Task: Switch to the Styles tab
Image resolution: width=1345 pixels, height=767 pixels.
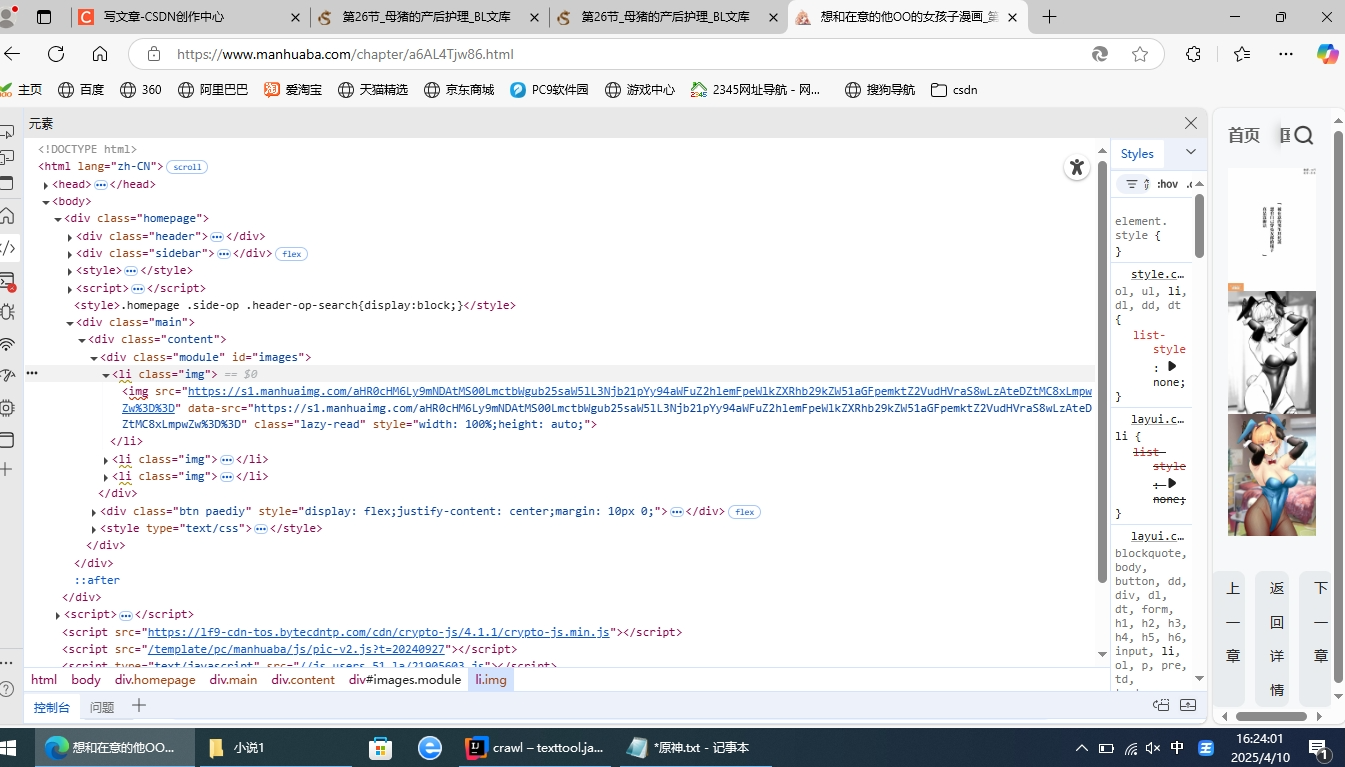Action: (x=1137, y=154)
